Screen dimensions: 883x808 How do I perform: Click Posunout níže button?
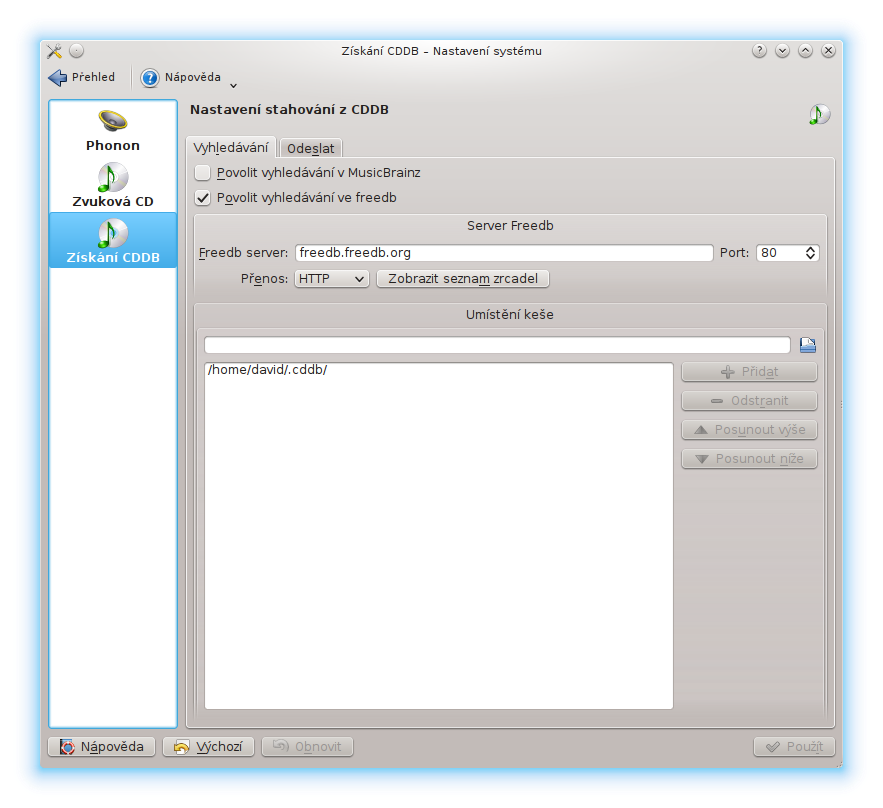[x=749, y=458]
